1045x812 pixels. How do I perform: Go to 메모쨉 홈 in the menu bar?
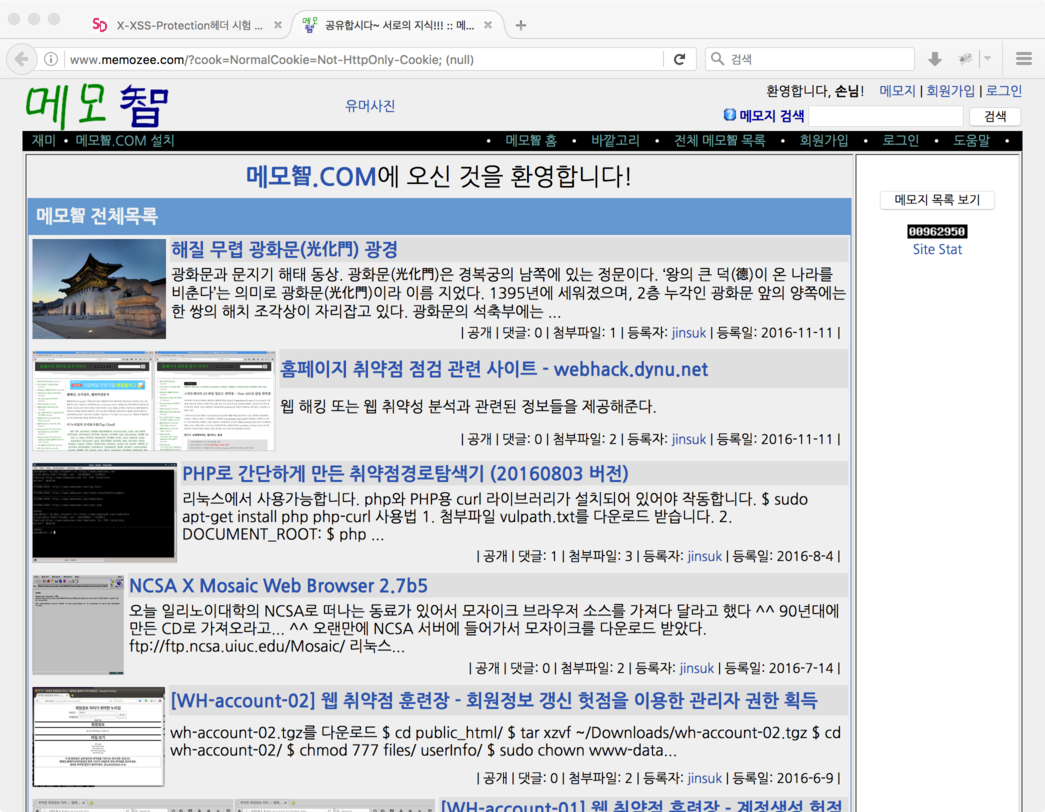[x=530, y=141]
